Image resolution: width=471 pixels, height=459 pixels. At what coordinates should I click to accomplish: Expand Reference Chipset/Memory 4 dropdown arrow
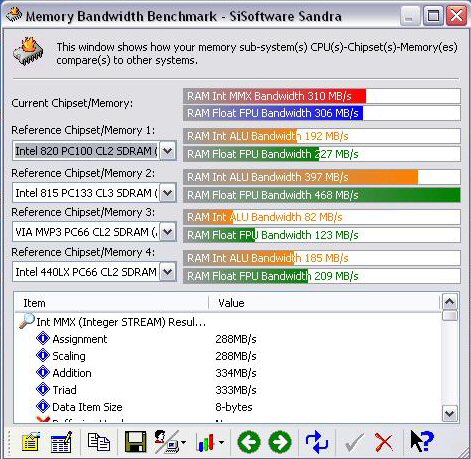pyautogui.click(x=167, y=272)
